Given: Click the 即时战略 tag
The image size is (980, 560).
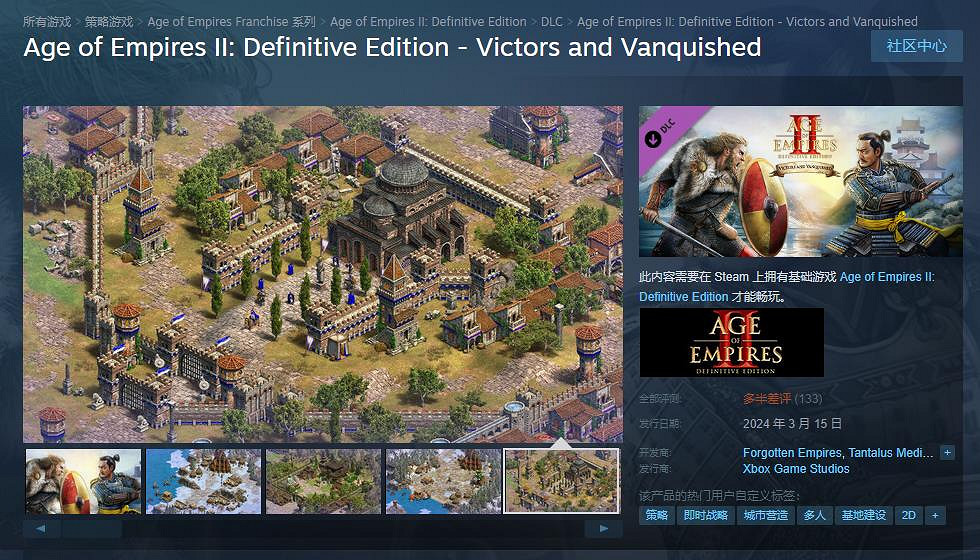Looking at the screenshot, I should pos(706,516).
